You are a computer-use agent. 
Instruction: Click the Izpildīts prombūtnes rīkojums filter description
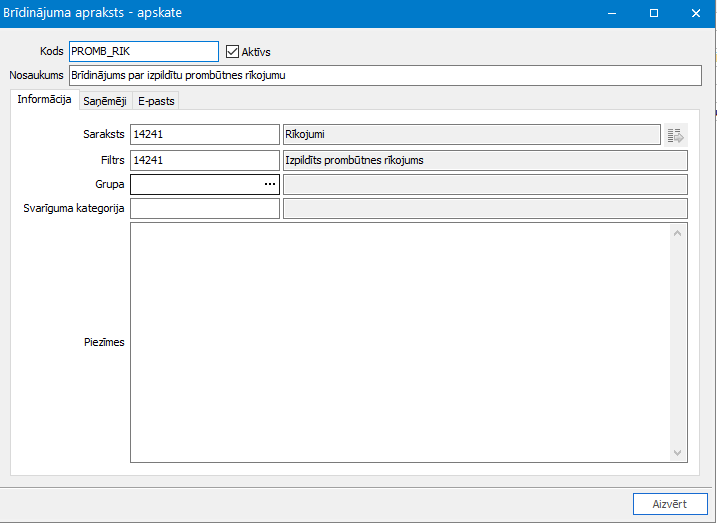(484, 160)
